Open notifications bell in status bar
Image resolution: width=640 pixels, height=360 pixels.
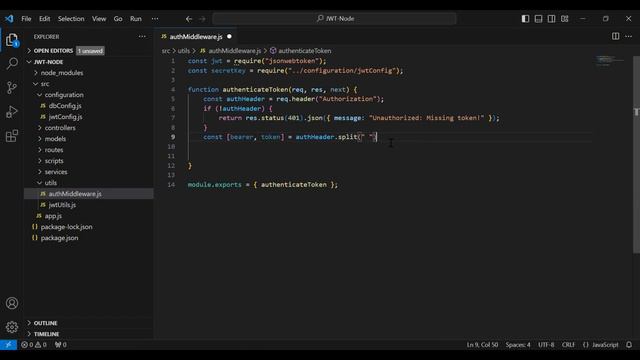point(629,344)
